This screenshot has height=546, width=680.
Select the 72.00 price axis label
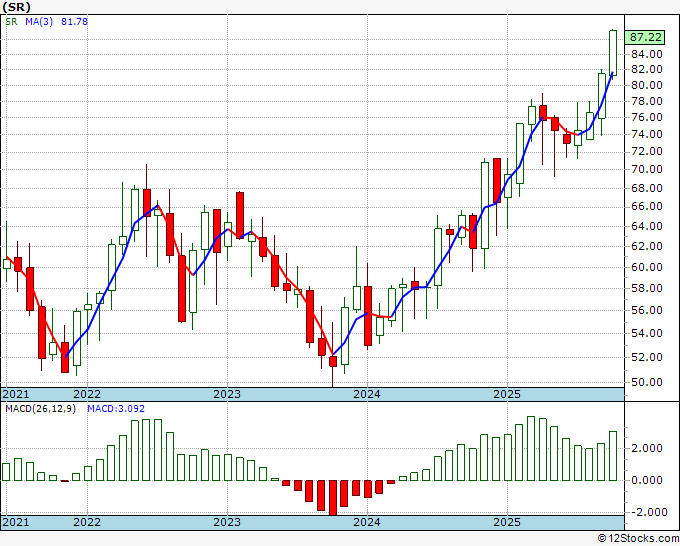point(646,151)
